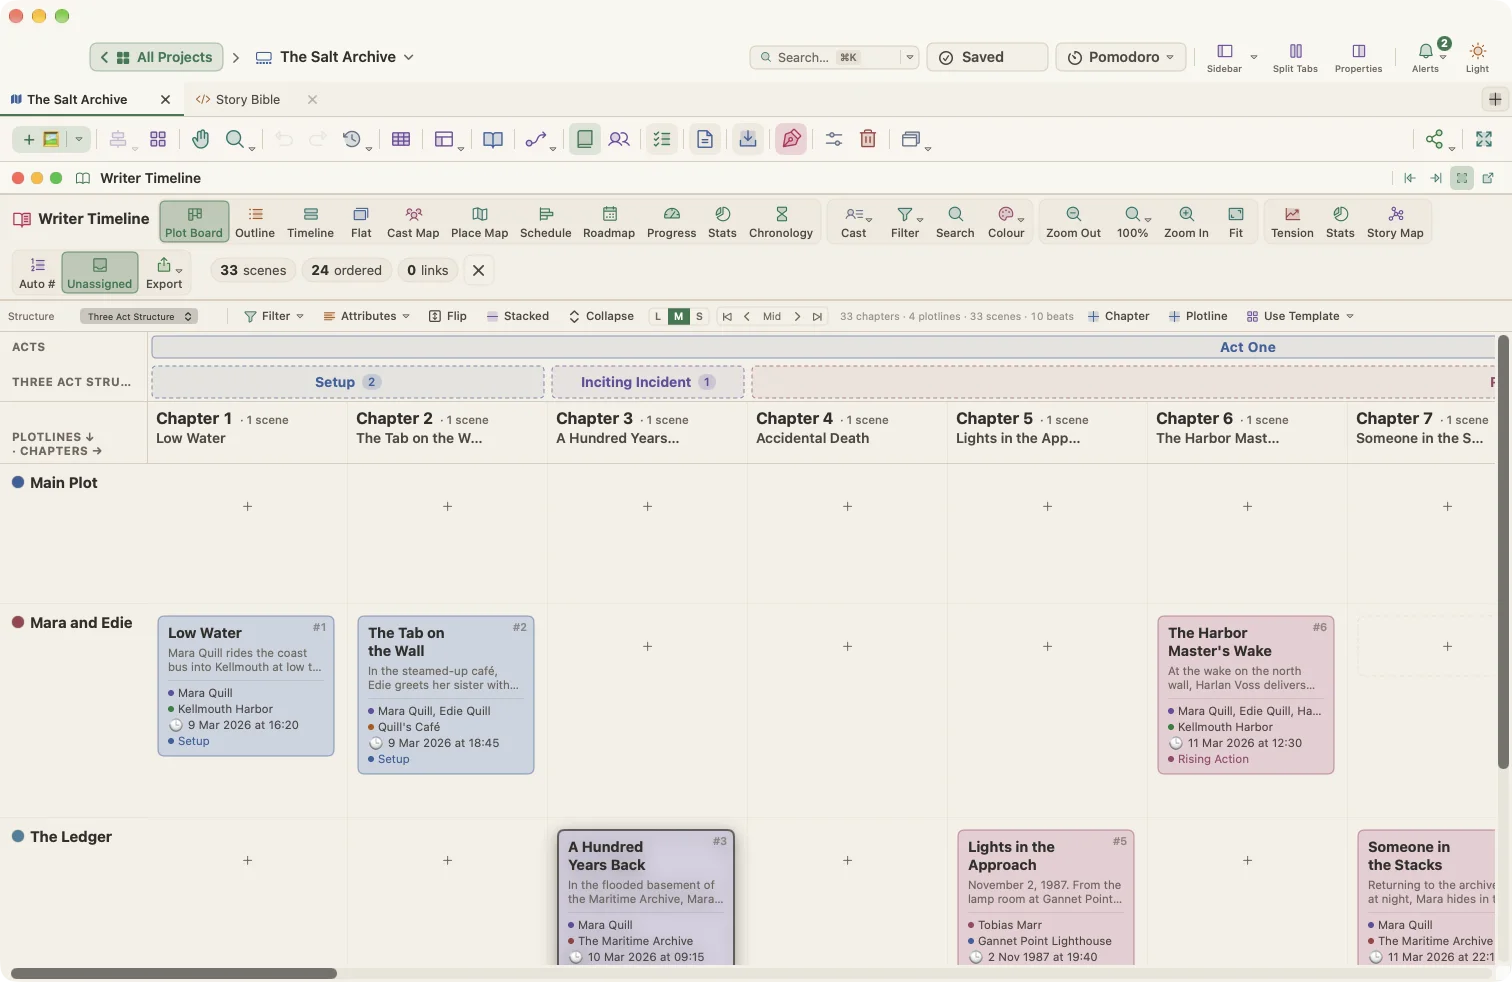Image resolution: width=1512 pixels, height=982 pixels.
Task: Open the Story Map view
Action: pos(1395,222)
